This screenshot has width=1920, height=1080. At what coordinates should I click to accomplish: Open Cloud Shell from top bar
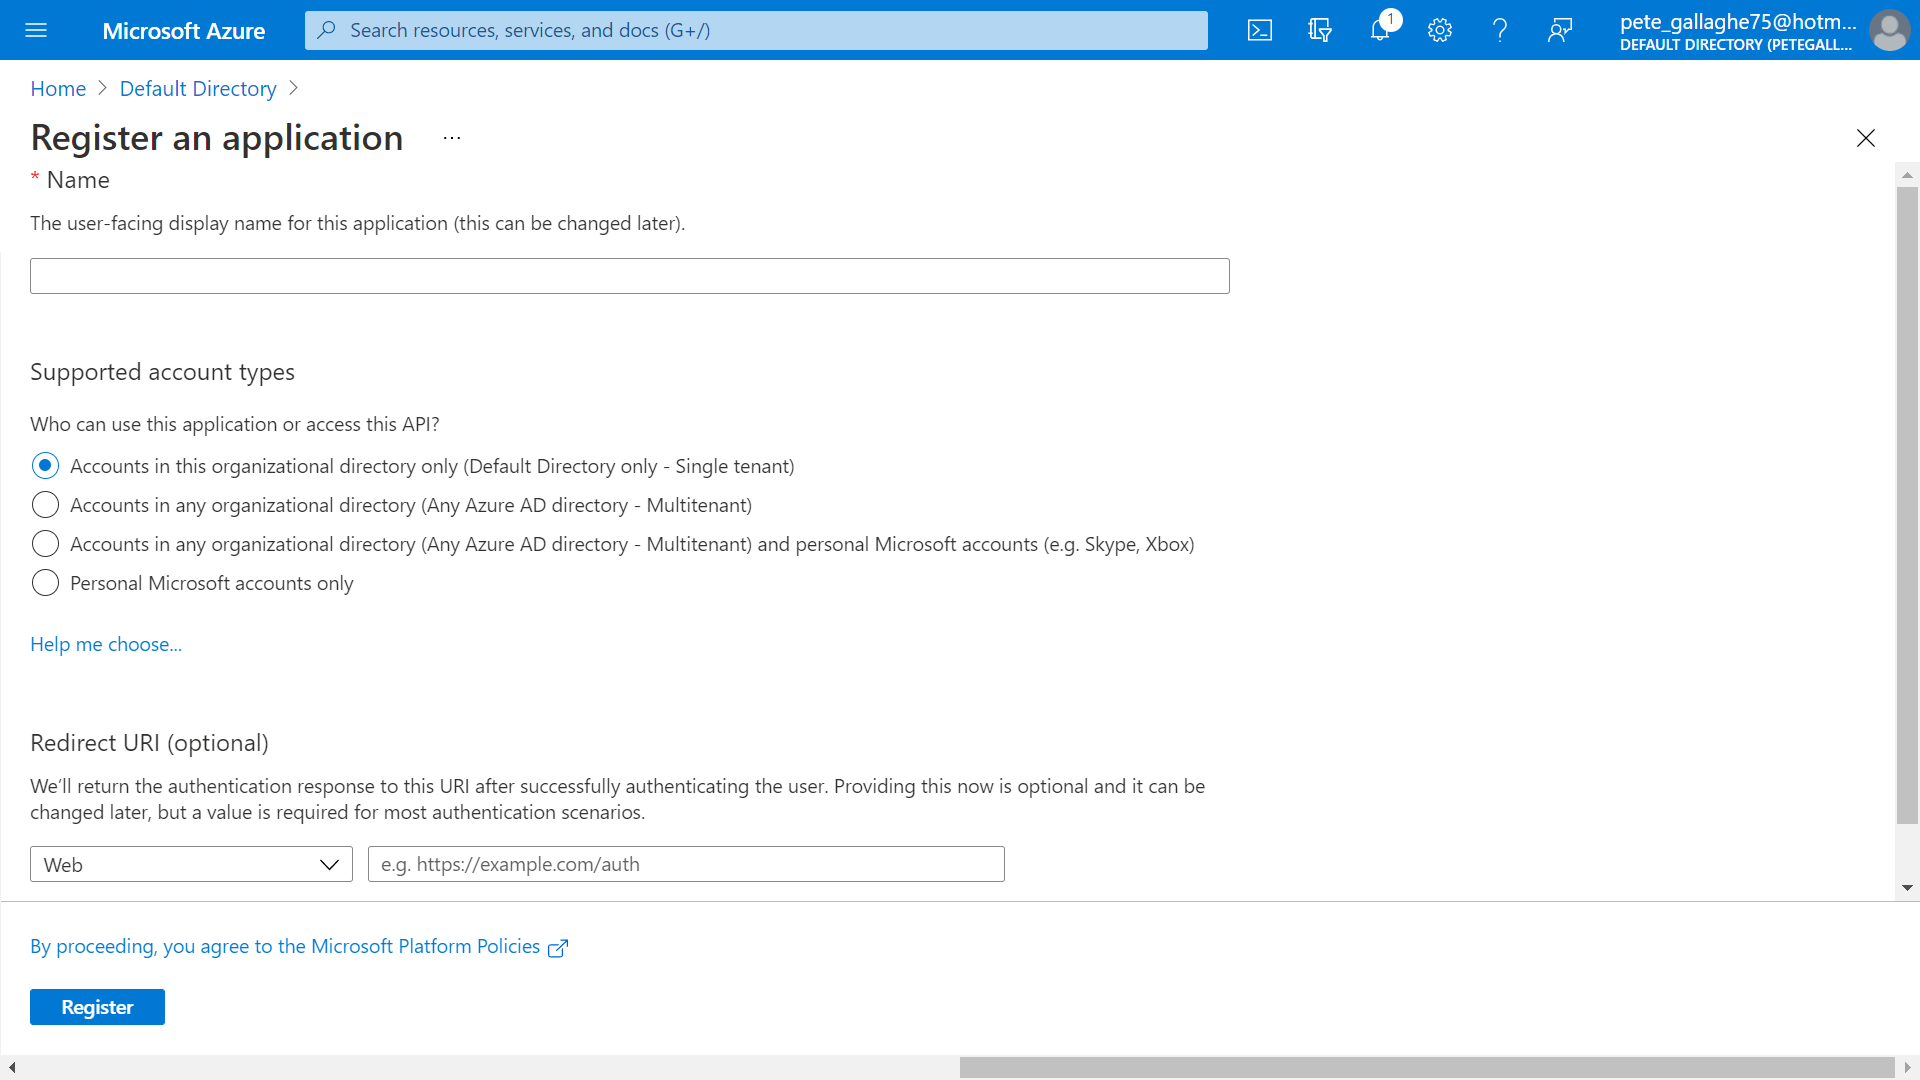(x=1260, y=30)
